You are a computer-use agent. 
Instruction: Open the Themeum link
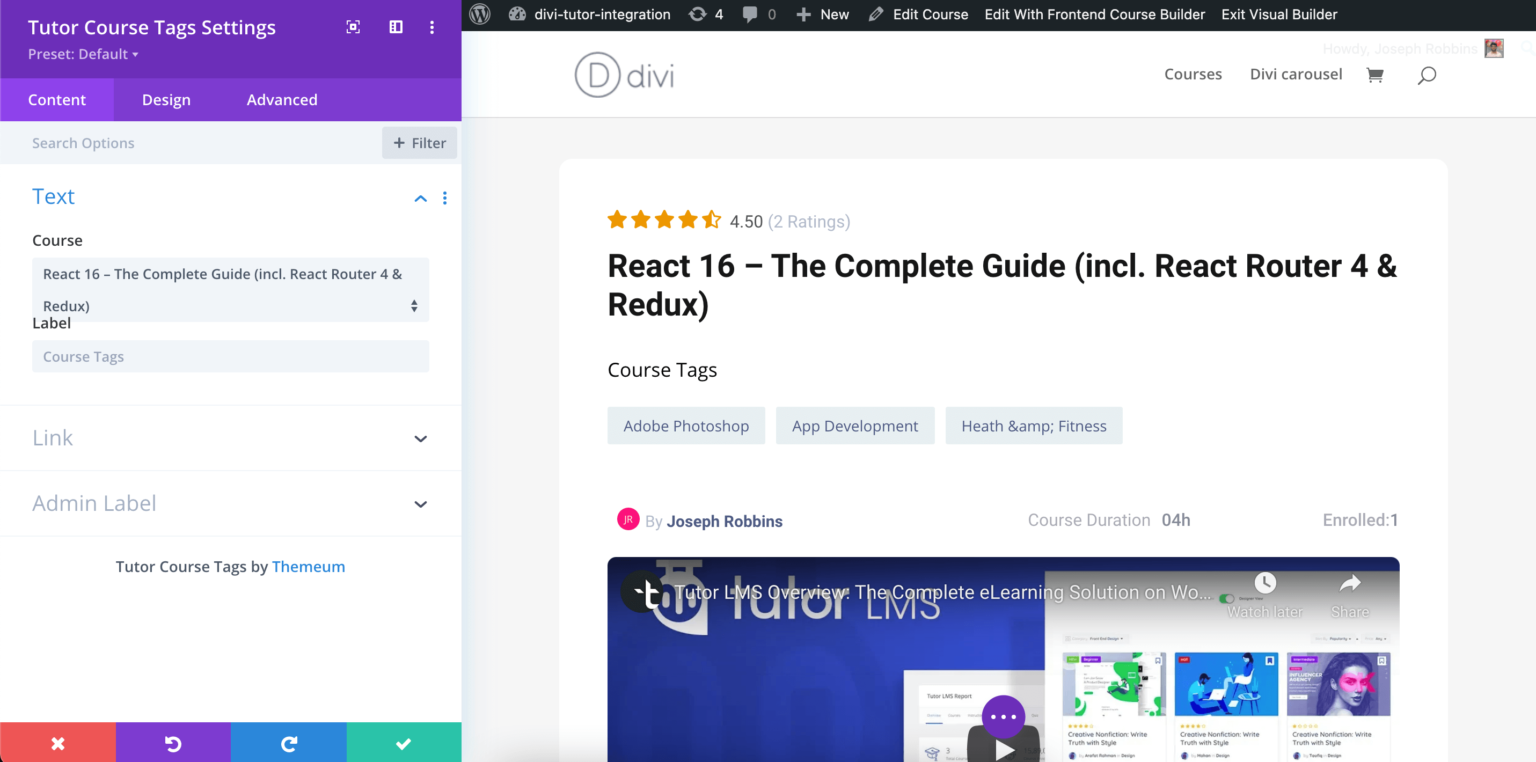click(x=308, y=567)
